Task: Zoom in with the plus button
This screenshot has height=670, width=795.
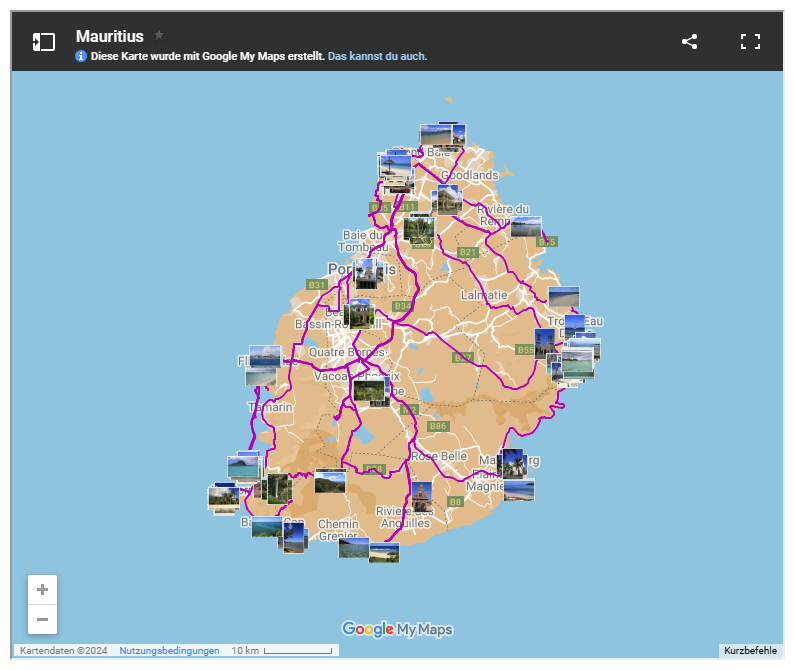Action: (x=42, y=590)
